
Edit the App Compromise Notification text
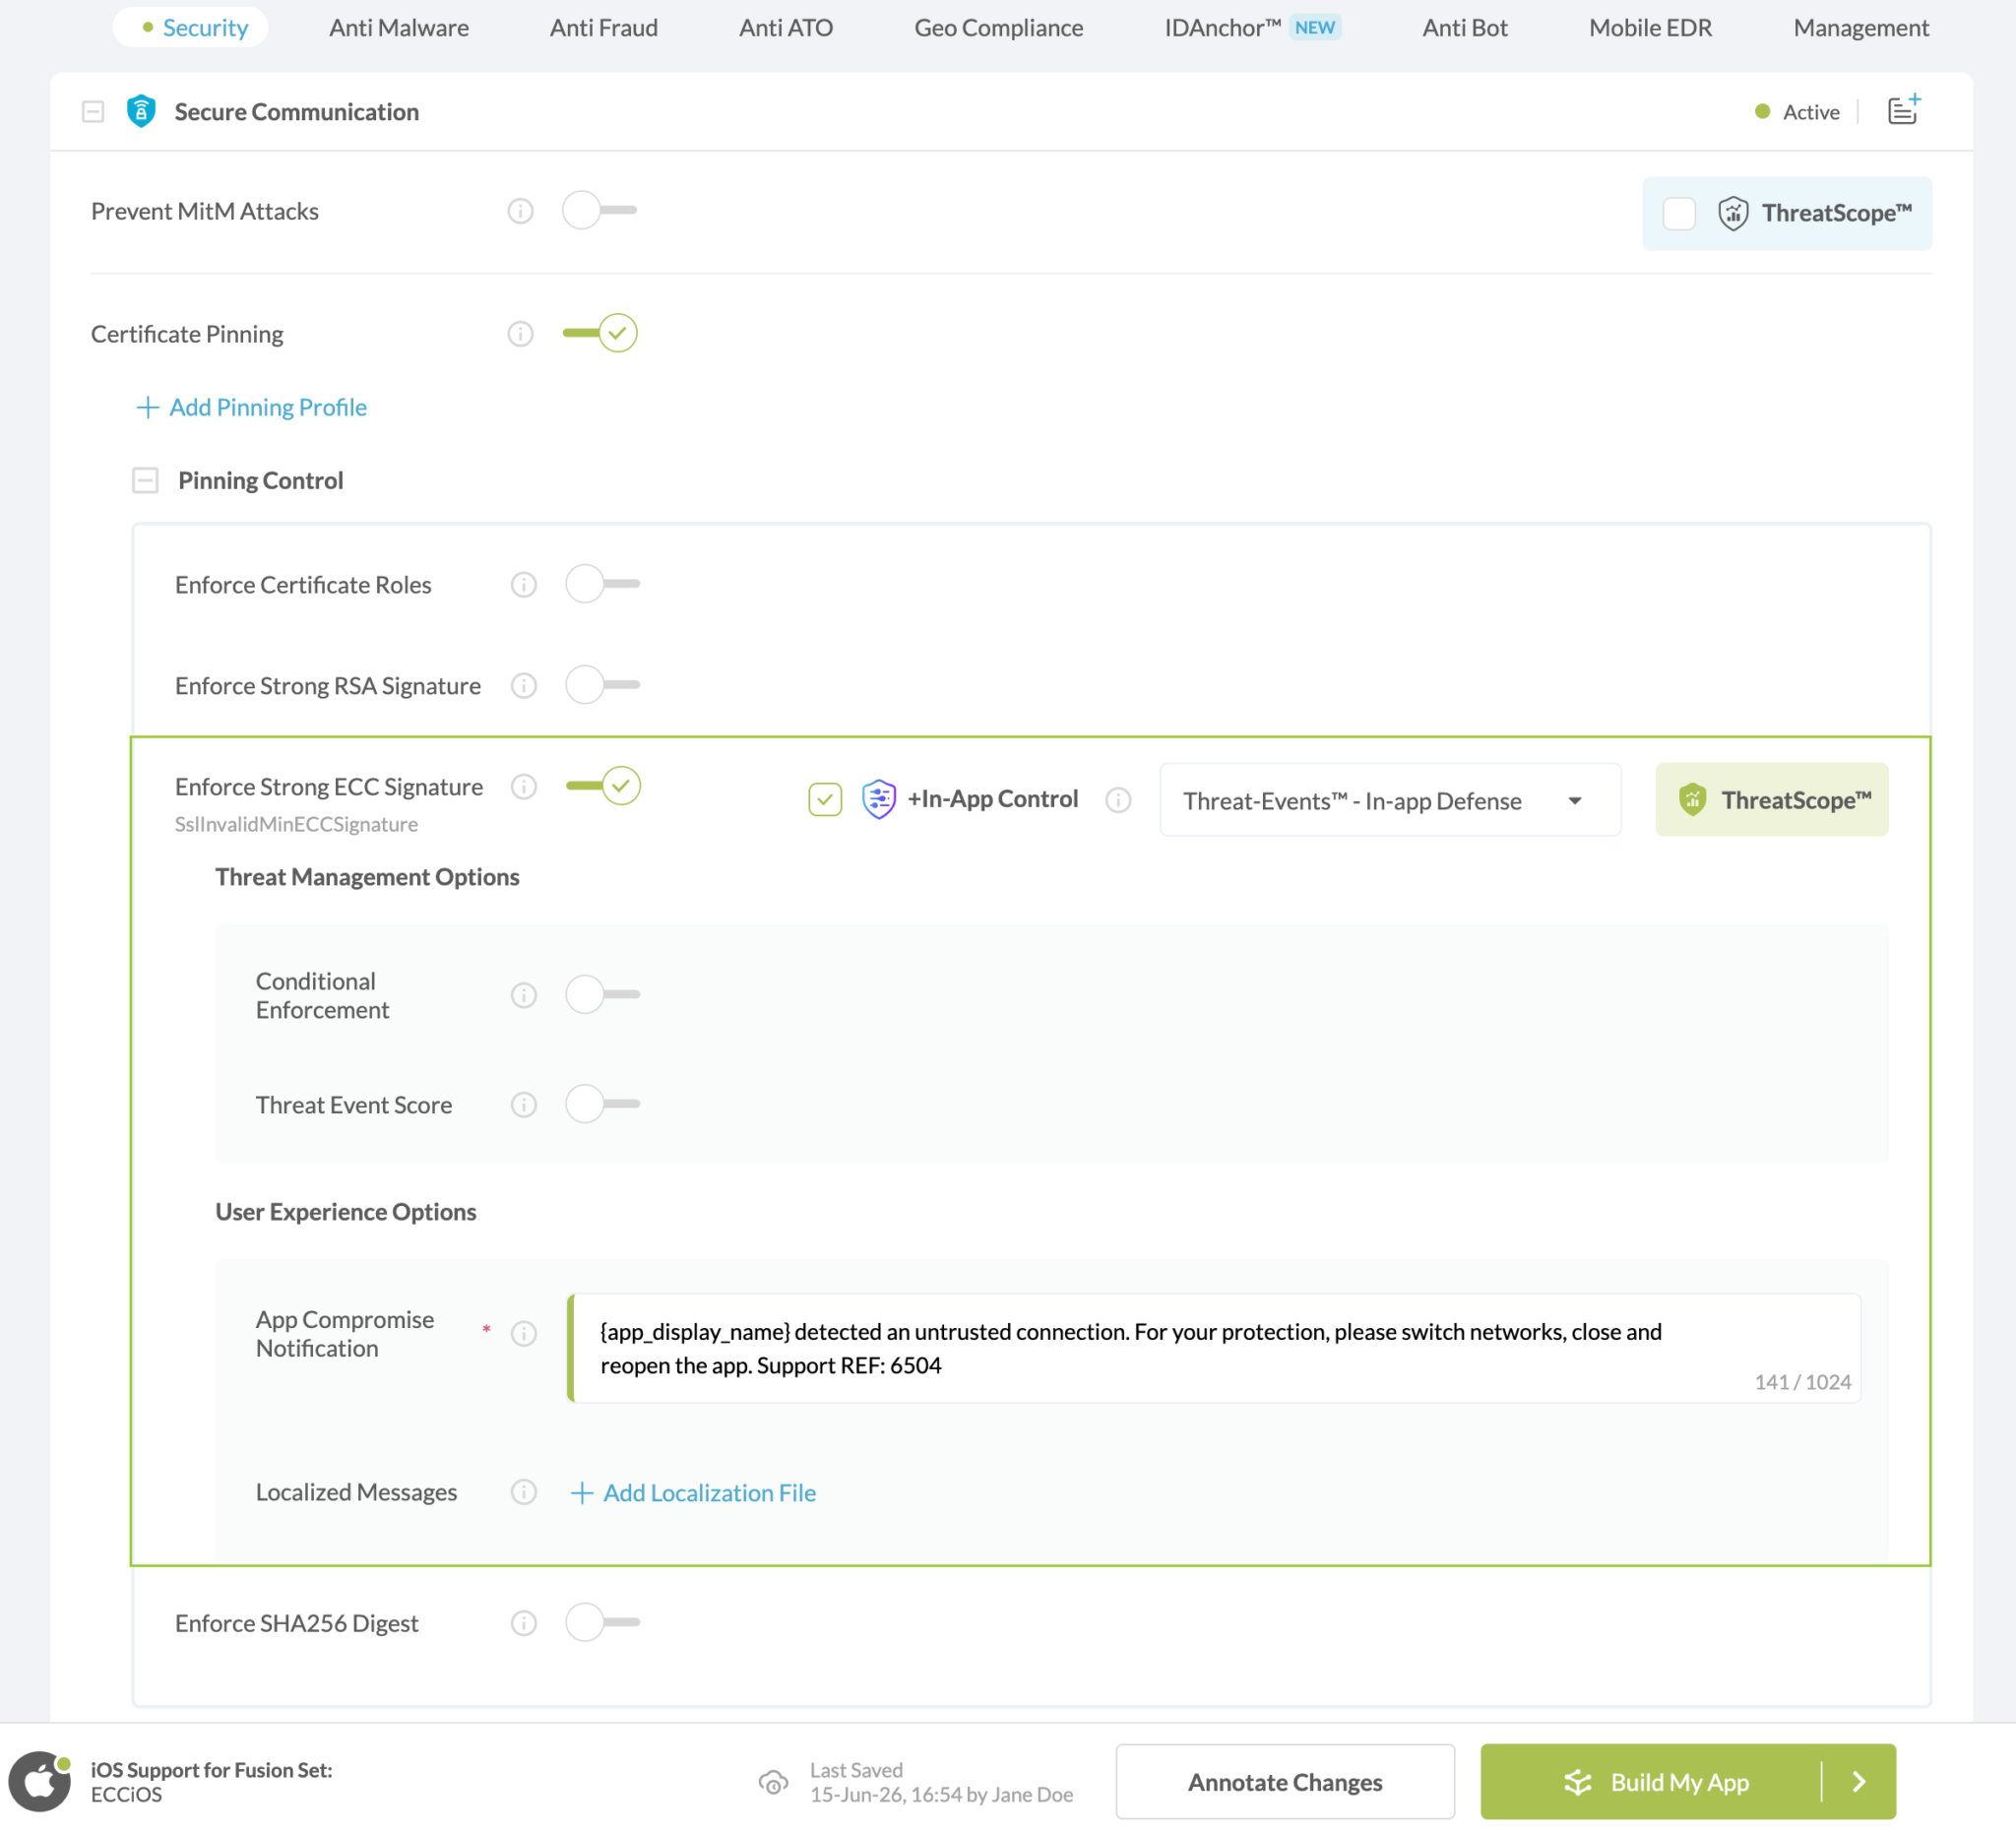1214,1348
